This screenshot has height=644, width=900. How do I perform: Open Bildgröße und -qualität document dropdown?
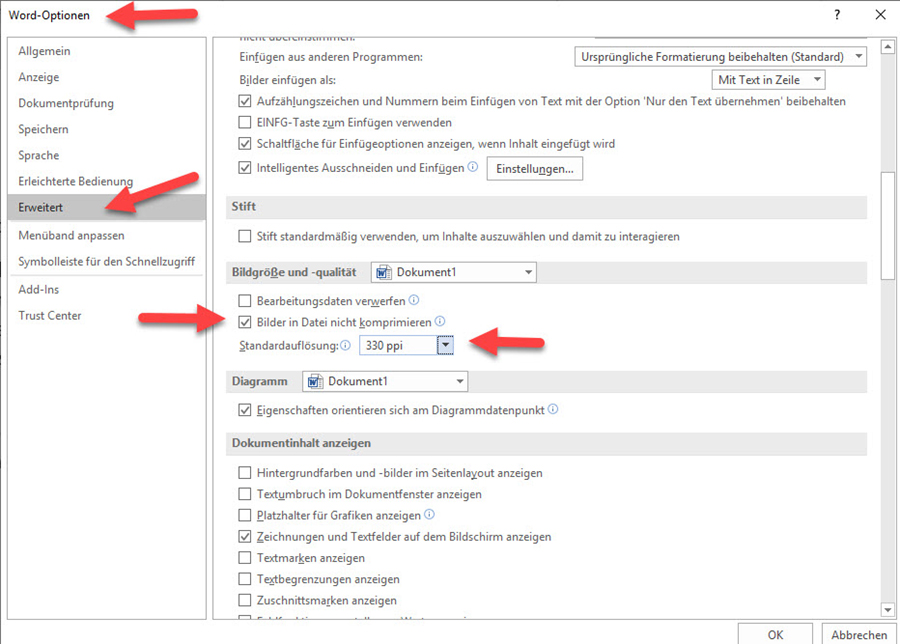[453, 272]
